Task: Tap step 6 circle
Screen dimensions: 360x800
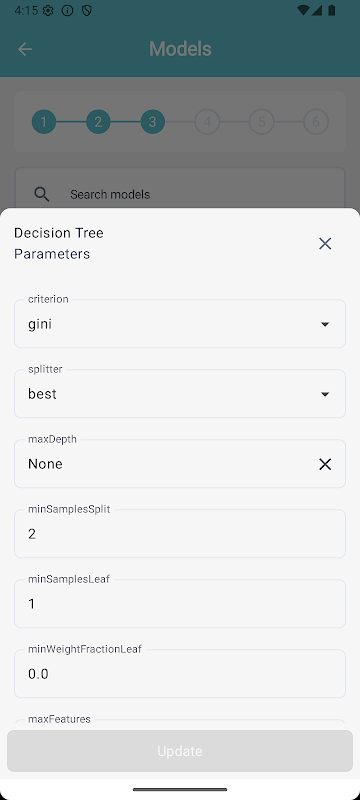Action: click(316, 122)
